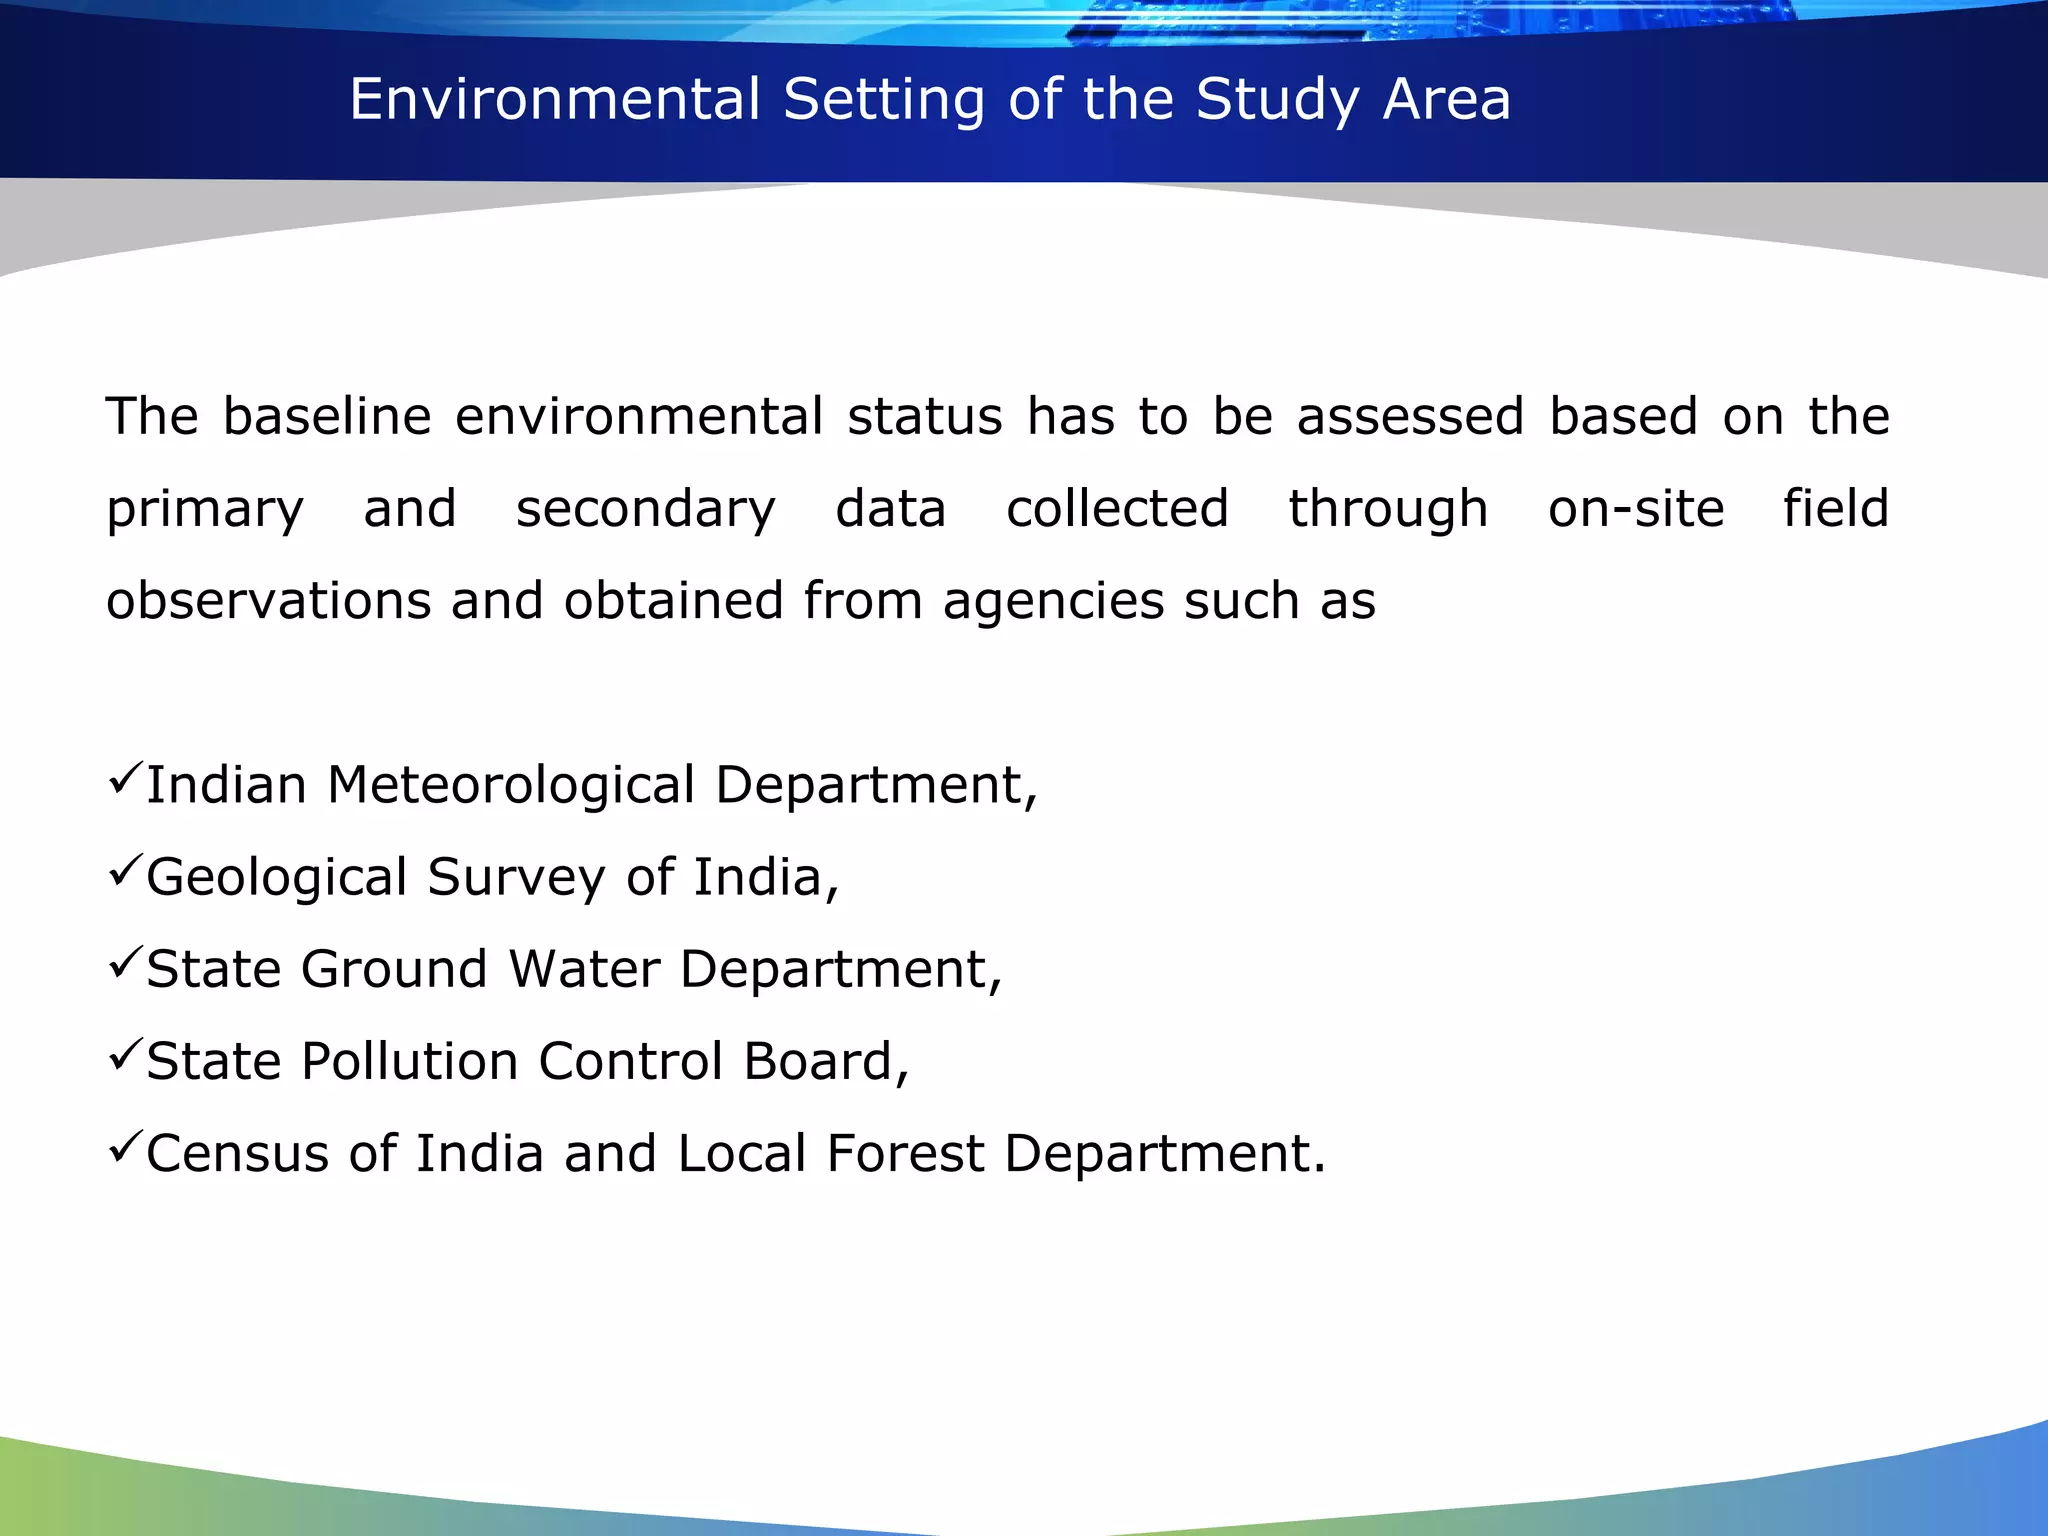This screenshot has width=2048, height=1536.
Task: Select the 'State Ground Water Department,' bullet text
Action: (574, 969)
